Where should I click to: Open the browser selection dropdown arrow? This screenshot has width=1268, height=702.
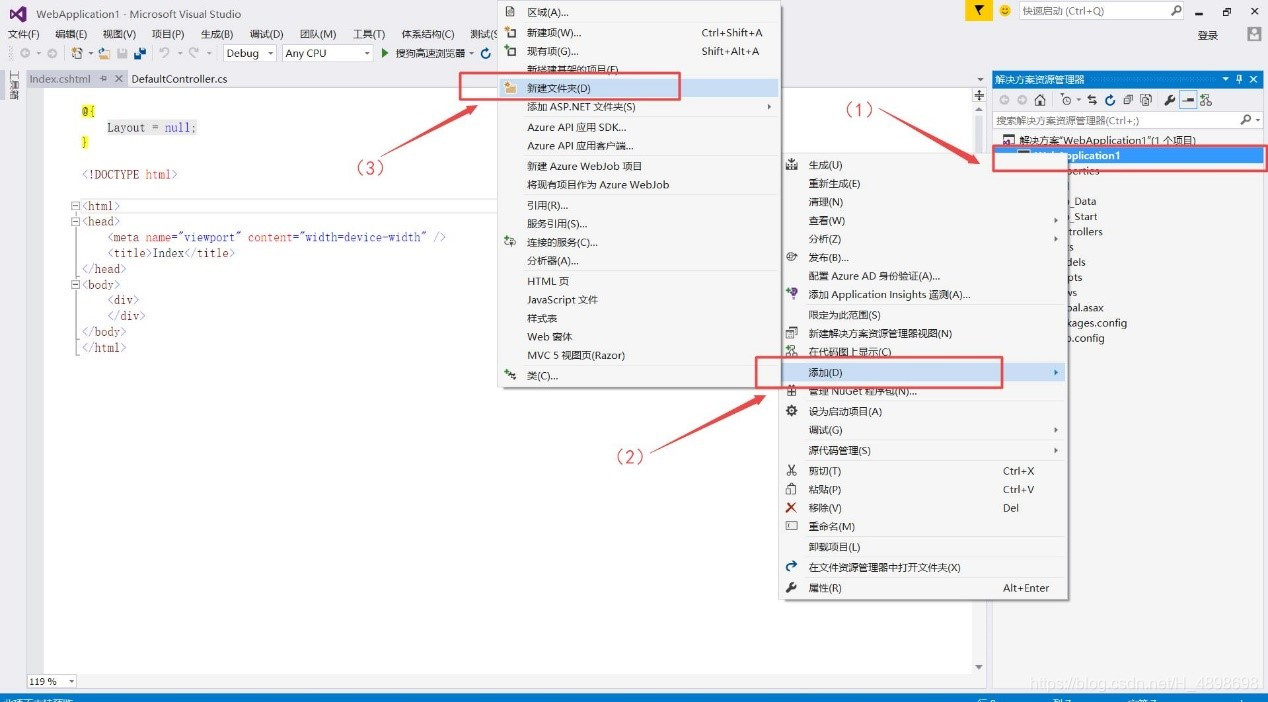pyautogui.click(x=471, y=54)
